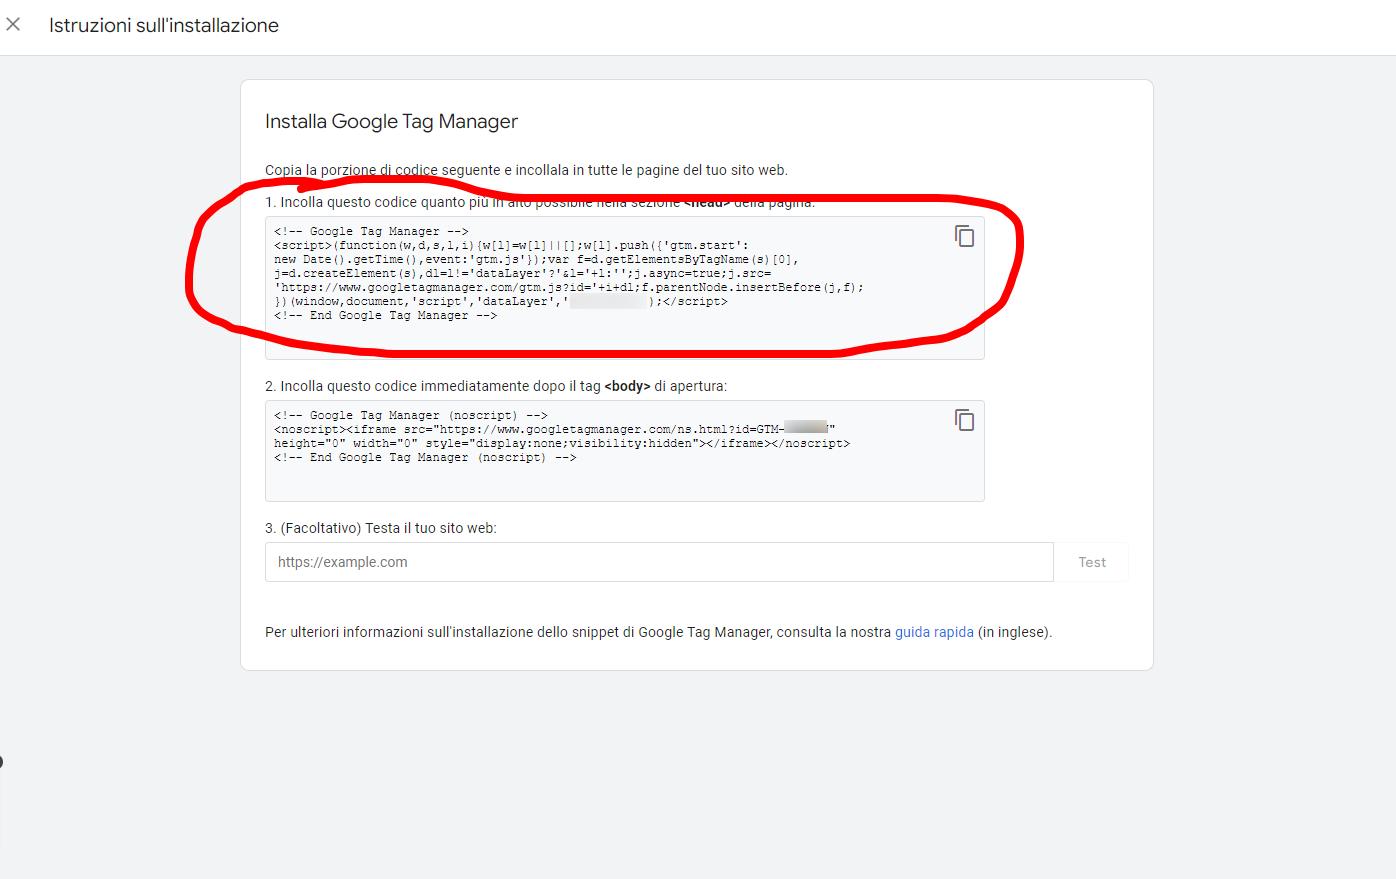Click the bold <body> tag in step 2

(627, 386)
